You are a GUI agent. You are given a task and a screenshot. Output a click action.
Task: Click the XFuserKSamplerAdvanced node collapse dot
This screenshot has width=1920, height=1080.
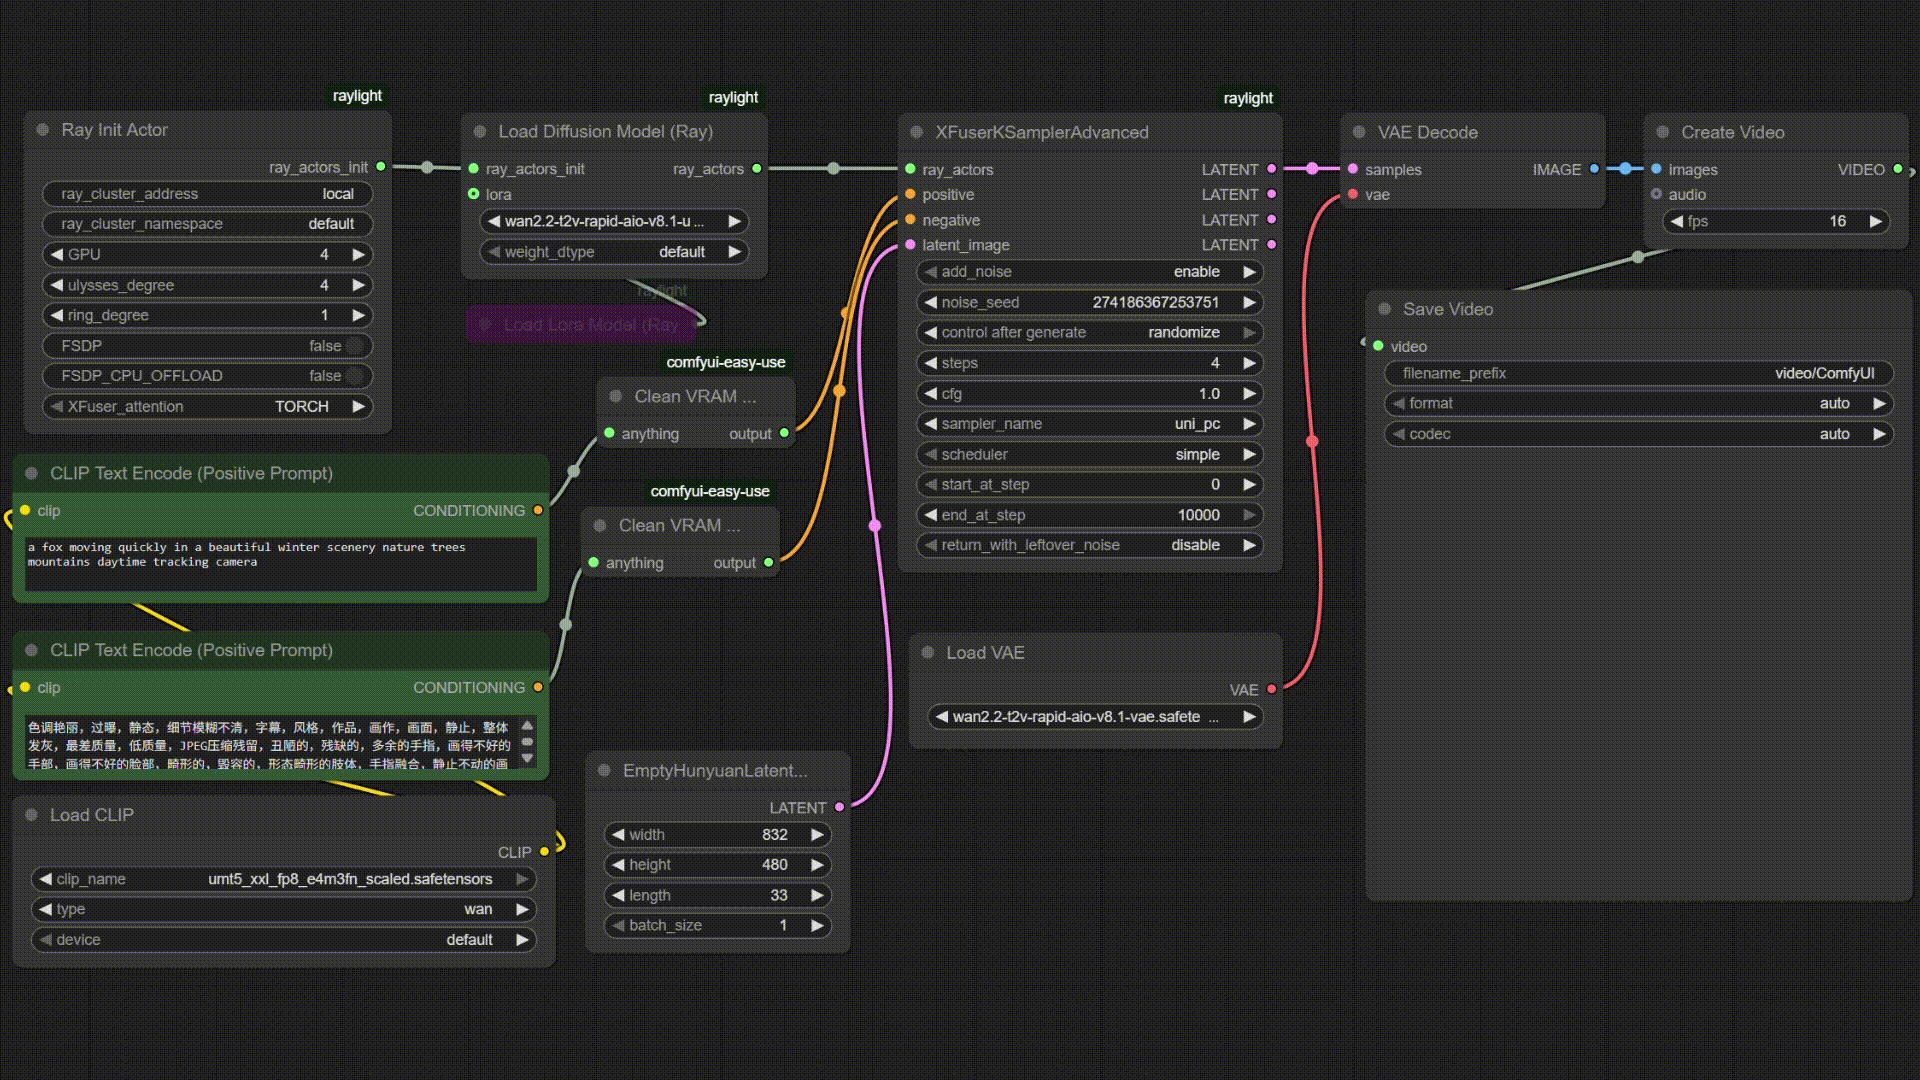(x=916, y=132)
